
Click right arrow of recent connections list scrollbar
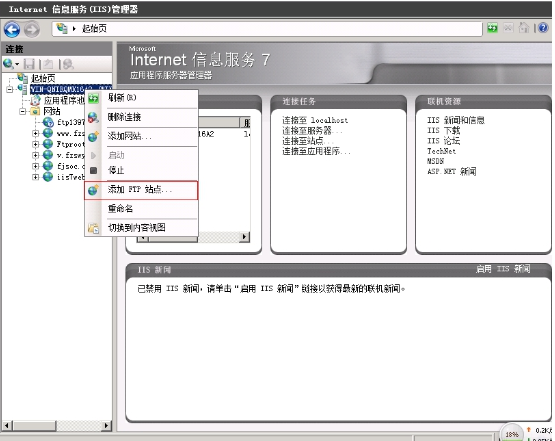coord(244,236)
